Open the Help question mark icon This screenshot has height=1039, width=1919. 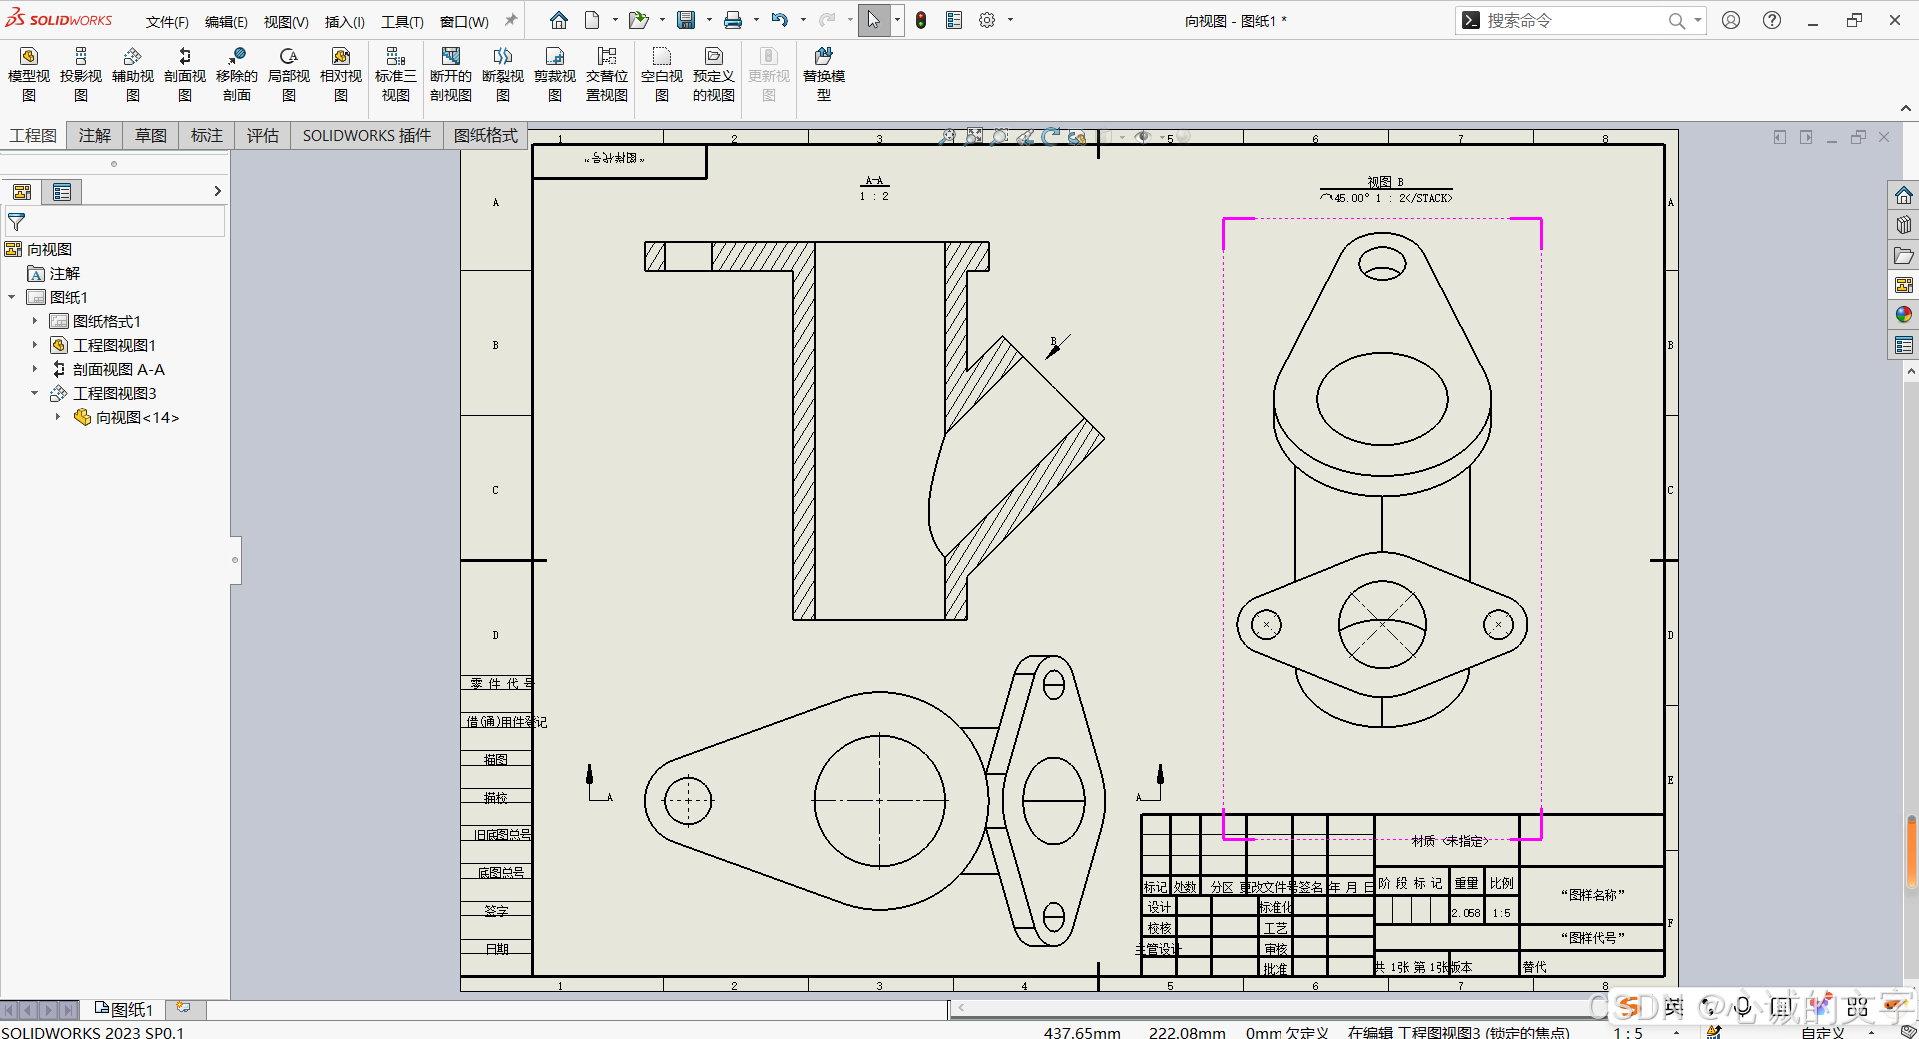[1772, 20]
